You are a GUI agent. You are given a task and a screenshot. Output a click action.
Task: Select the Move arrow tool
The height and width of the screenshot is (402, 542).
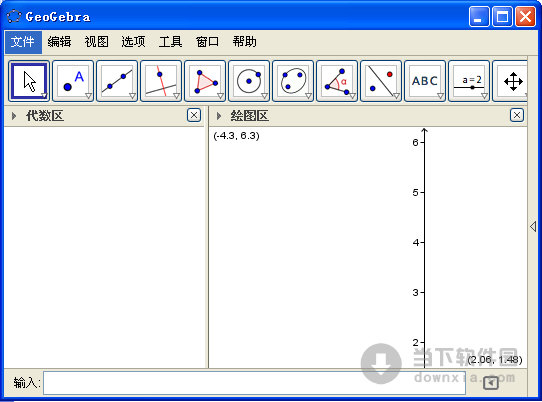pos(29,81)
